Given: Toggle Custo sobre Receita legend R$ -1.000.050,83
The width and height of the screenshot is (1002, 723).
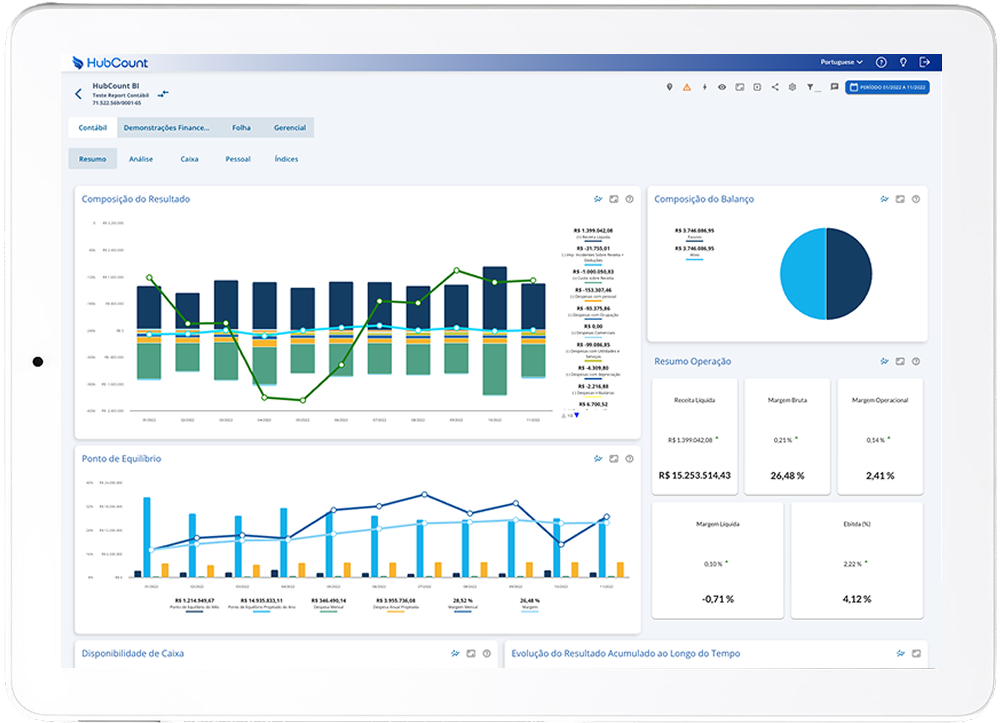Looking at the screenshot, I should coord(593,276).
